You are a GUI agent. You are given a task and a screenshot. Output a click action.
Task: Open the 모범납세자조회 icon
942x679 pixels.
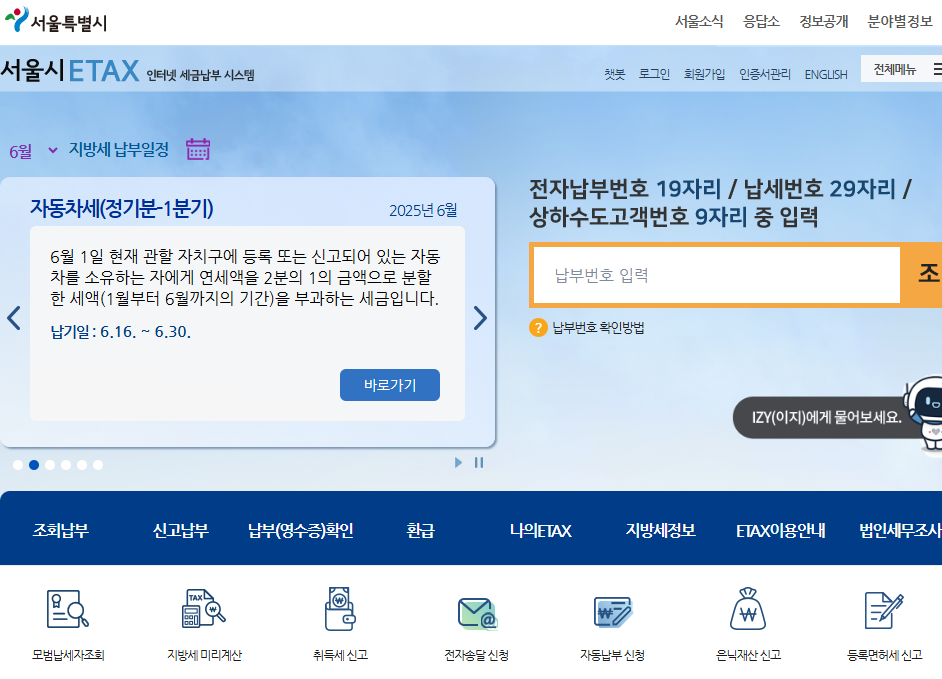point(68,609)
